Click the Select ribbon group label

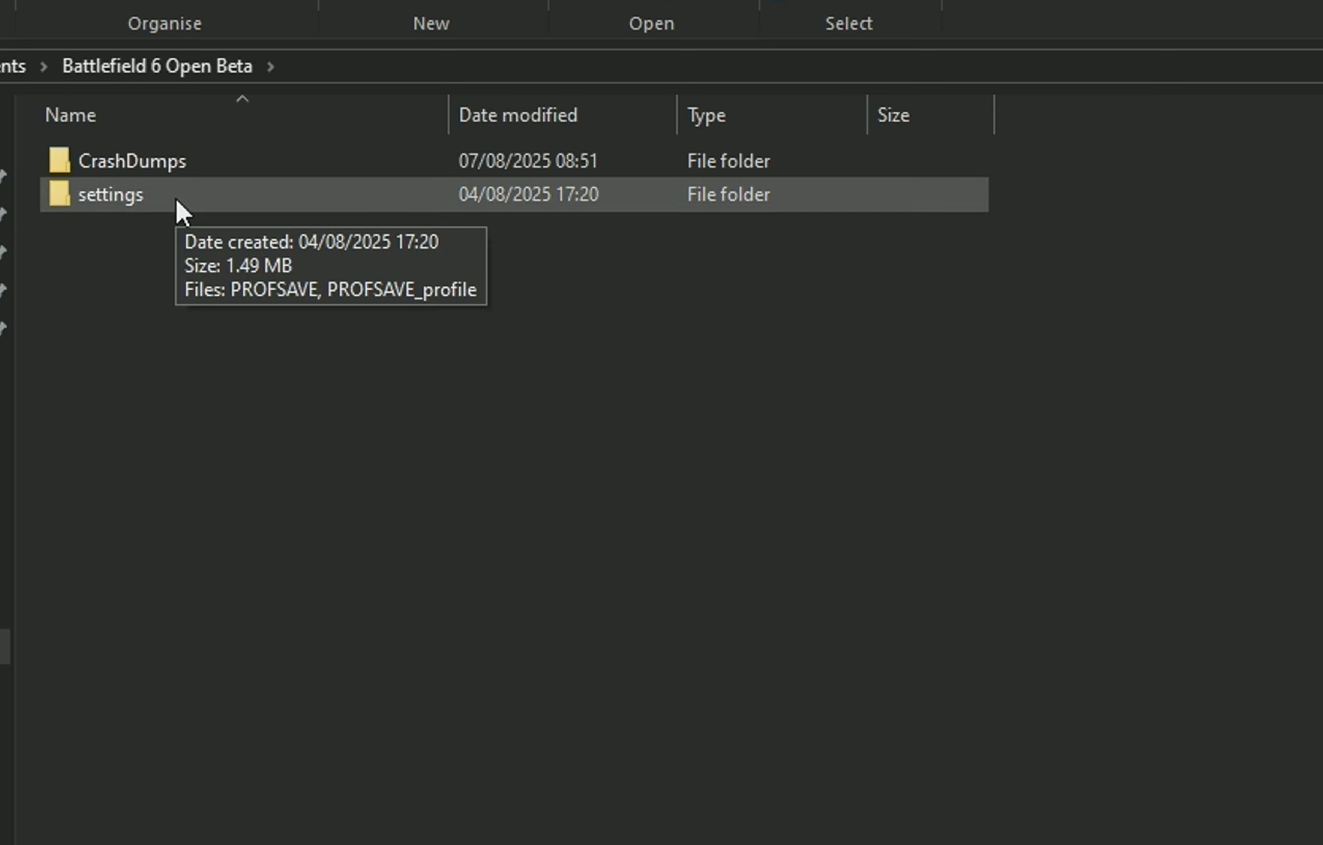tap(848, 23)
